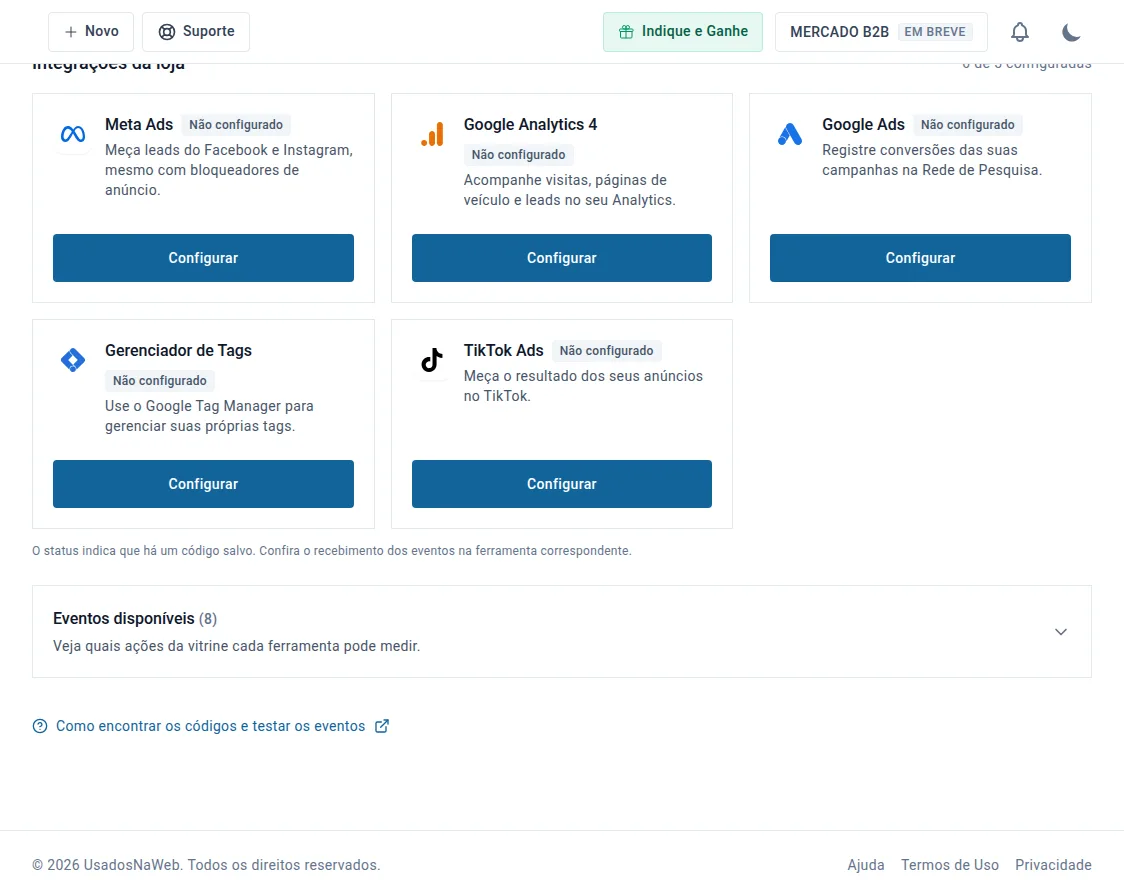
Task: Click the TikTok logo icon
Action: click(432, 360)
